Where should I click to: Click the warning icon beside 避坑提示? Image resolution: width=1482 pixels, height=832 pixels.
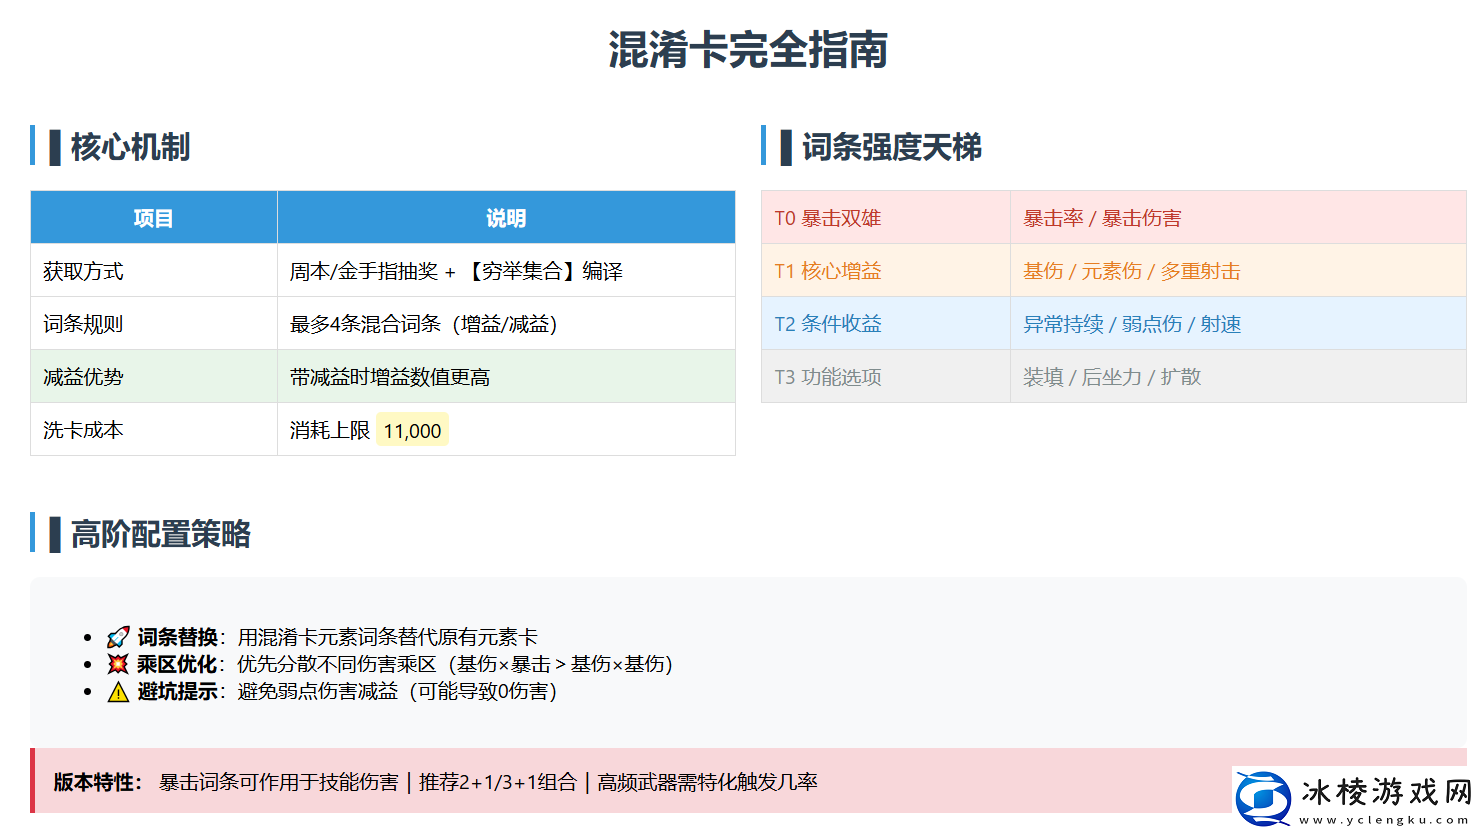[x=120, y=690]
